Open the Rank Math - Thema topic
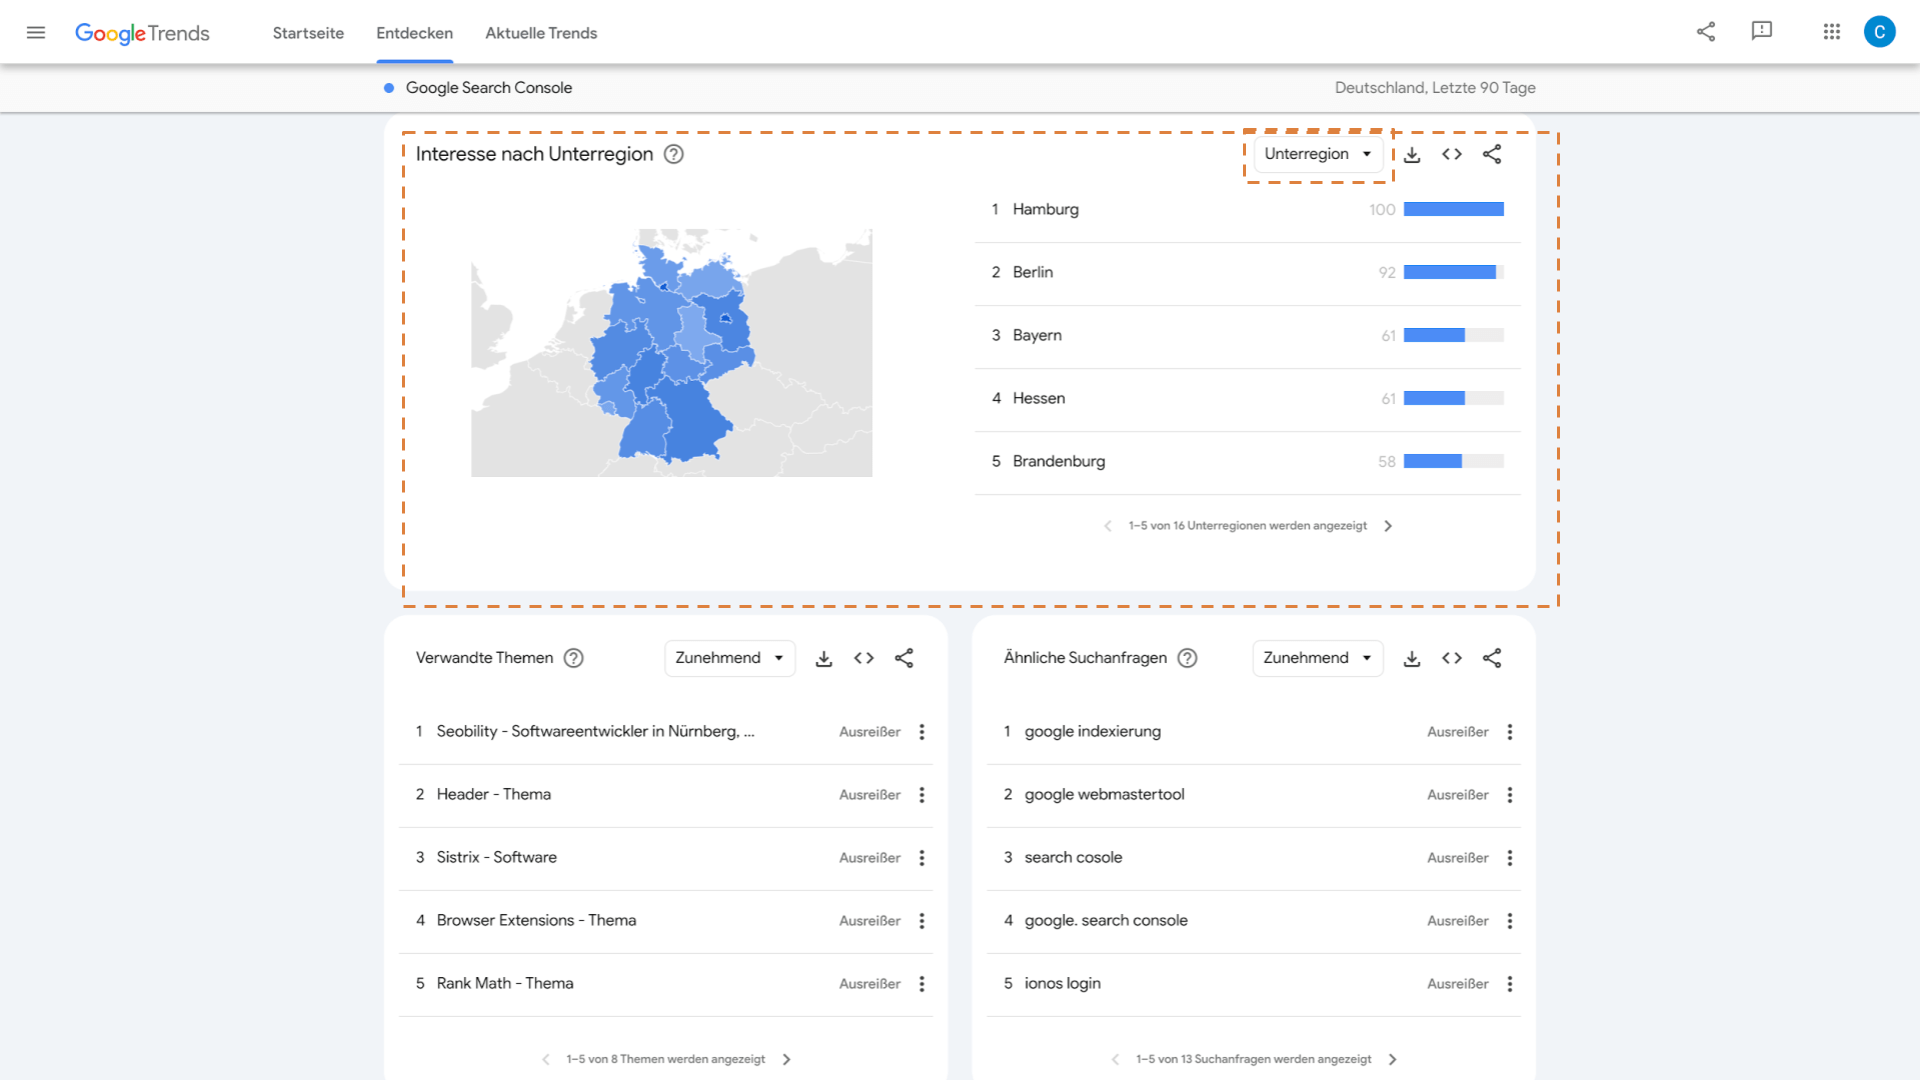 click(x=505, y=984)
